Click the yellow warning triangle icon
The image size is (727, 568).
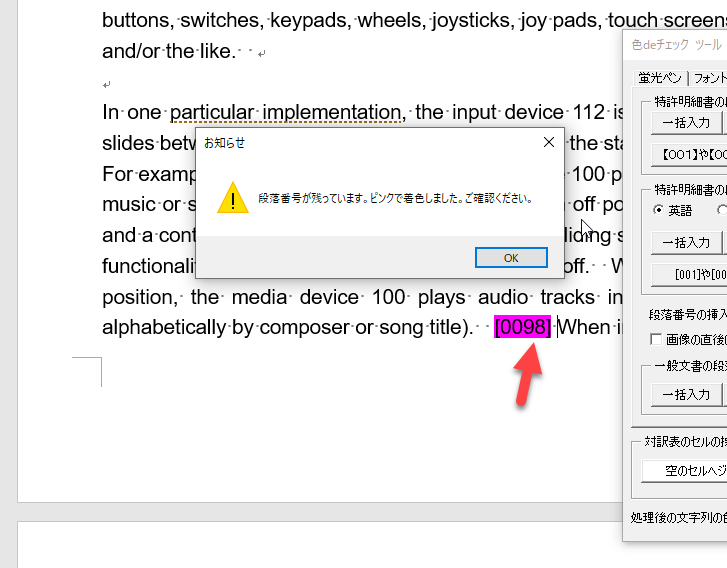(233, 198)
